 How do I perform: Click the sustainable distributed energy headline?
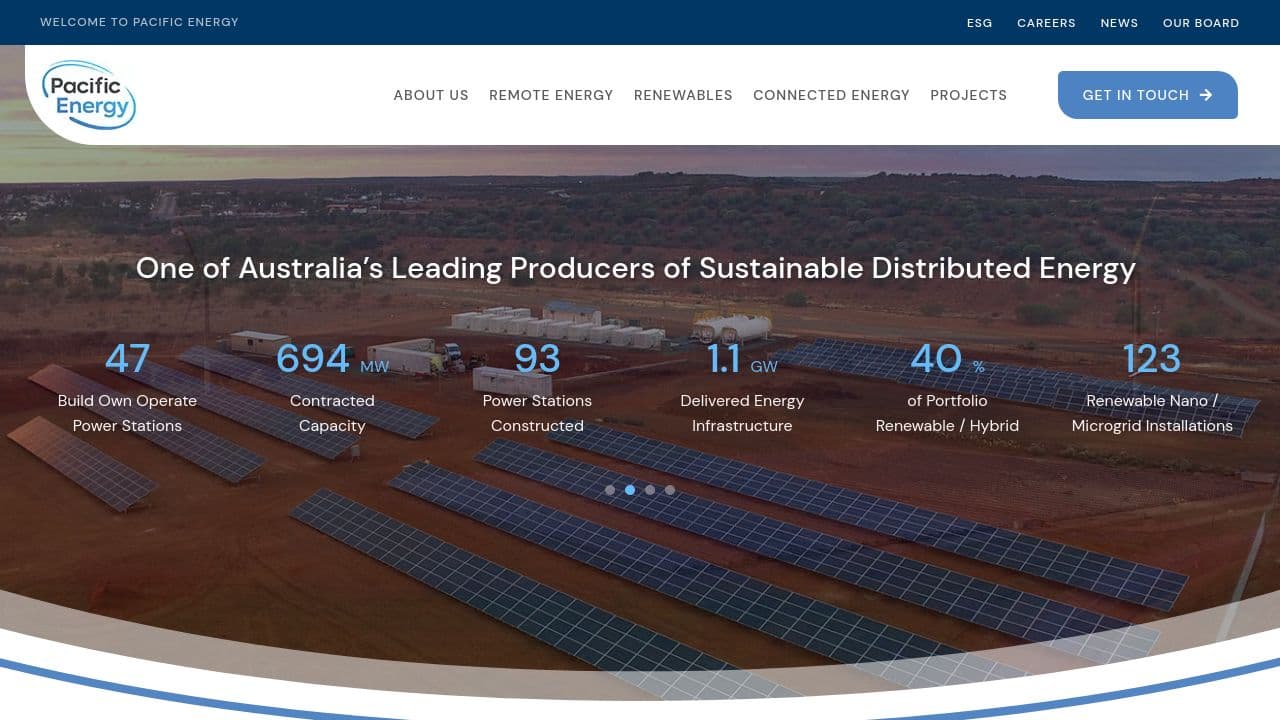point(637,268)
